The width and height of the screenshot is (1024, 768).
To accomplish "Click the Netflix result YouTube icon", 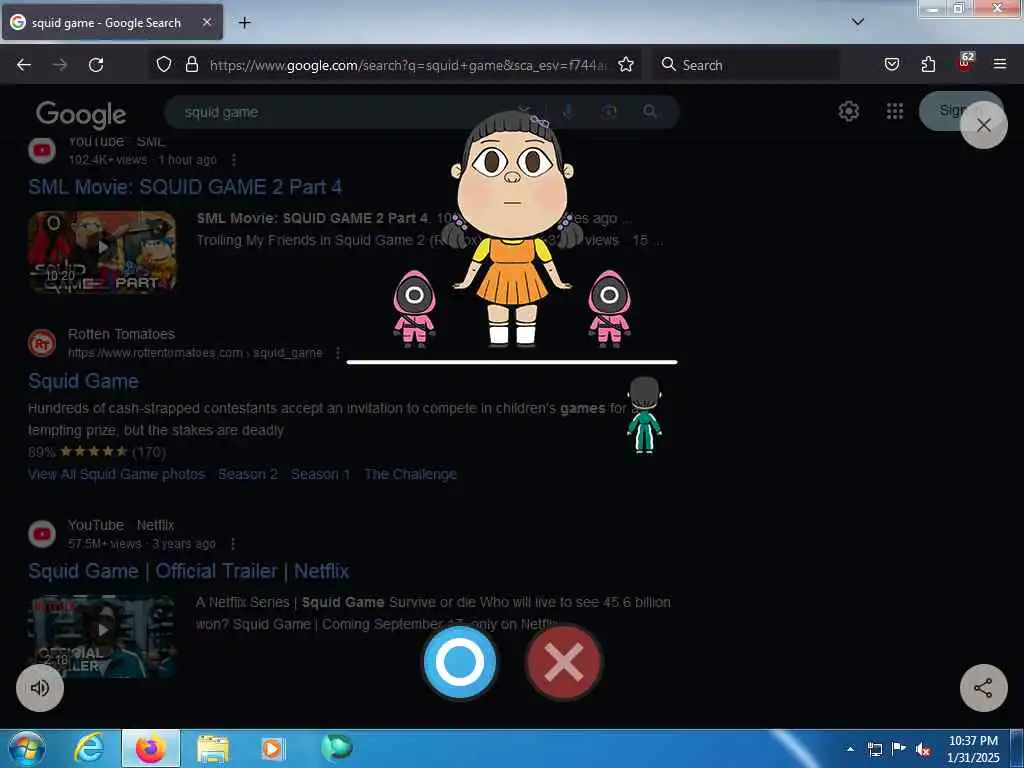I will pos(42,534).
